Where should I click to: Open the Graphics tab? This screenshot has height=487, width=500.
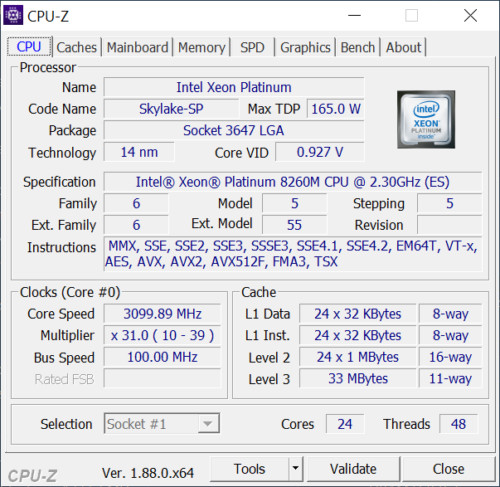[305, 47]
